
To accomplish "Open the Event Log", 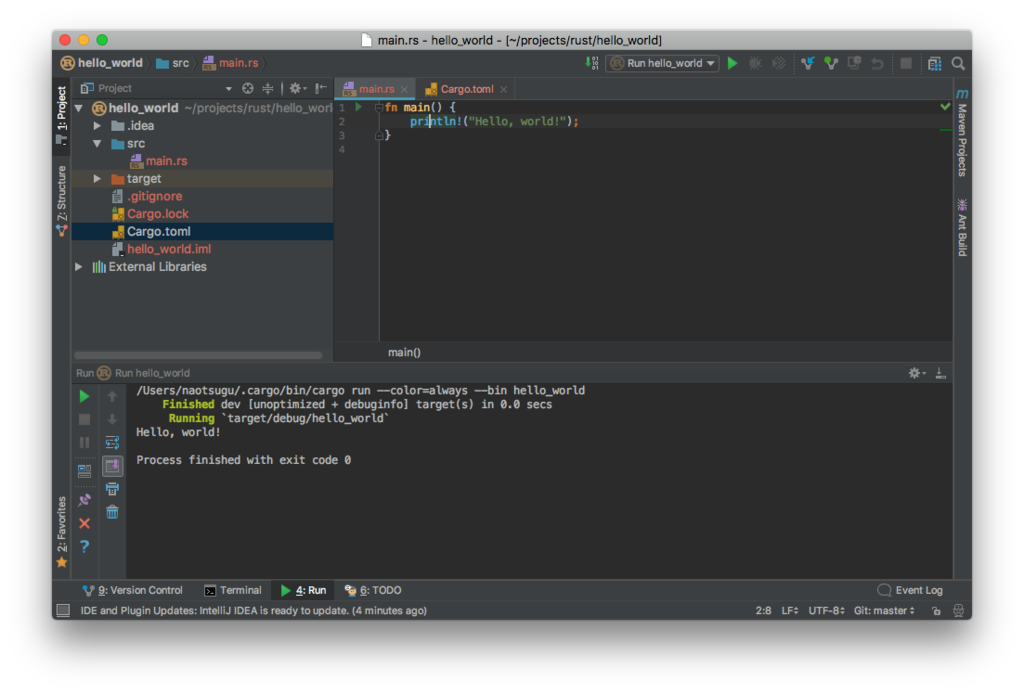I will (x=910, y=590).
